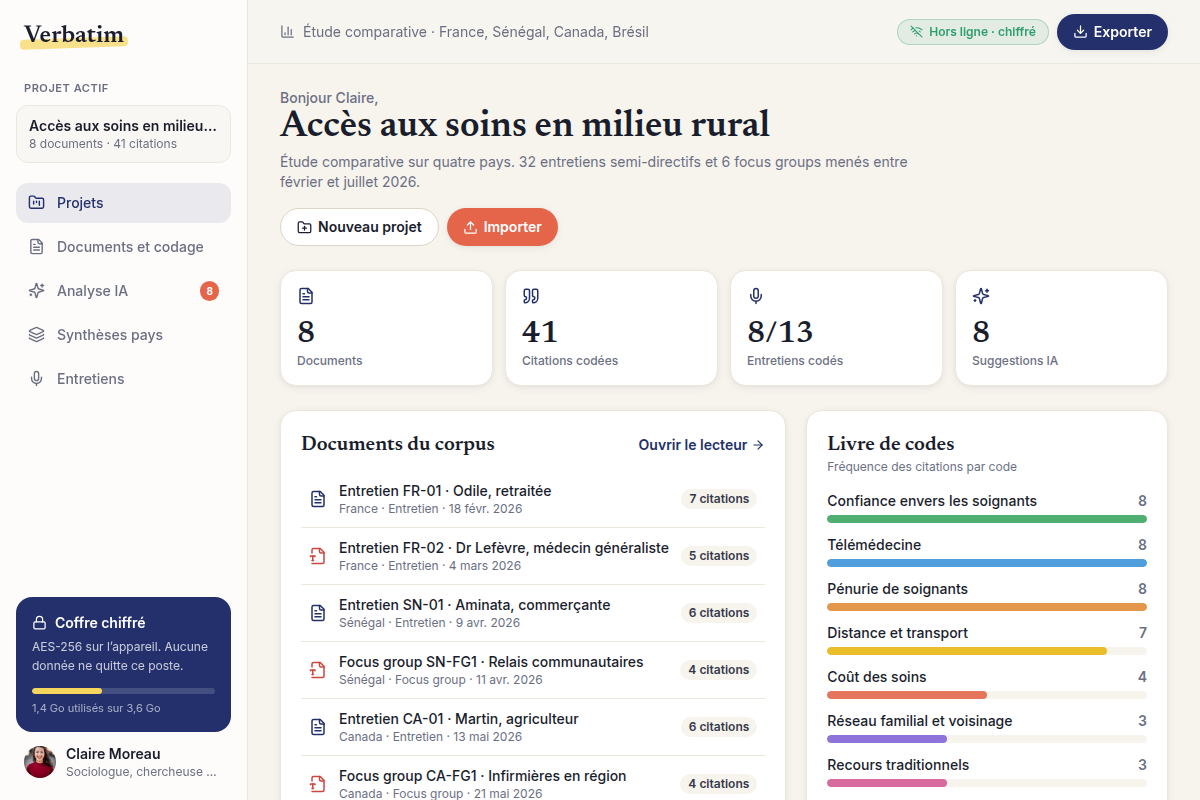The width and height of the screenshot is (1200, 800).
Task: Click the 7 citations badge for FR-01
Action: point(719,499)
